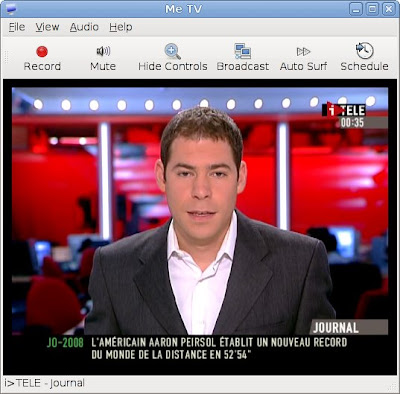Open the Help menu
The height and width of the screenshot is (394, 400).
click(x=121, y=27)
